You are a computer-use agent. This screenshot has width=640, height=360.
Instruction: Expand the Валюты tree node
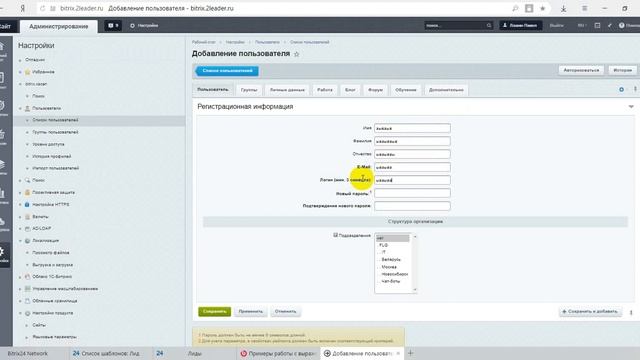(20, 217)
